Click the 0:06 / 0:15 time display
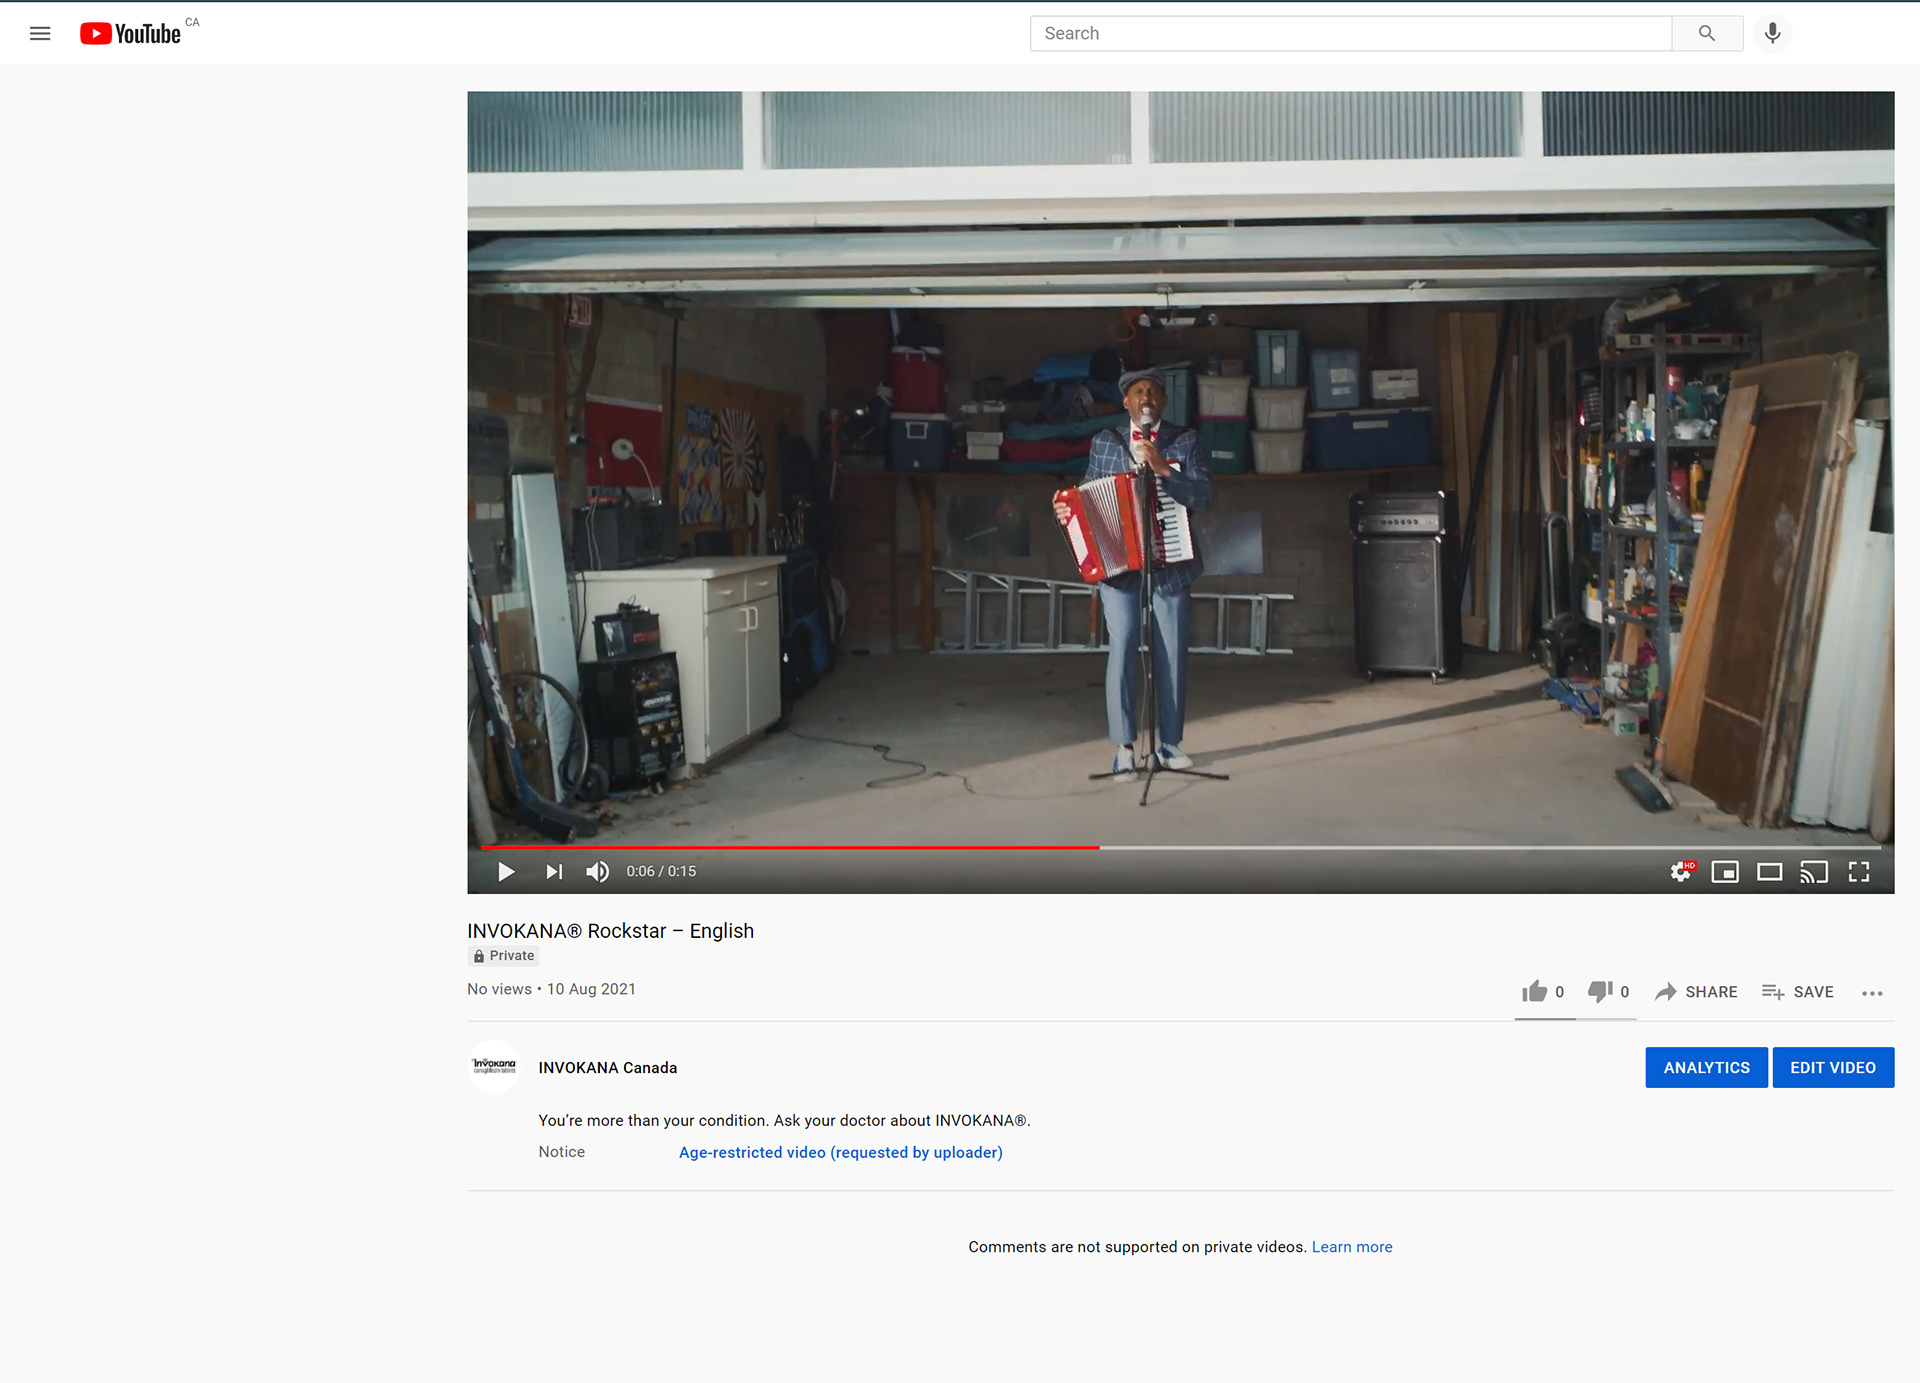The image size is (1920, 1383). (661, 871)
